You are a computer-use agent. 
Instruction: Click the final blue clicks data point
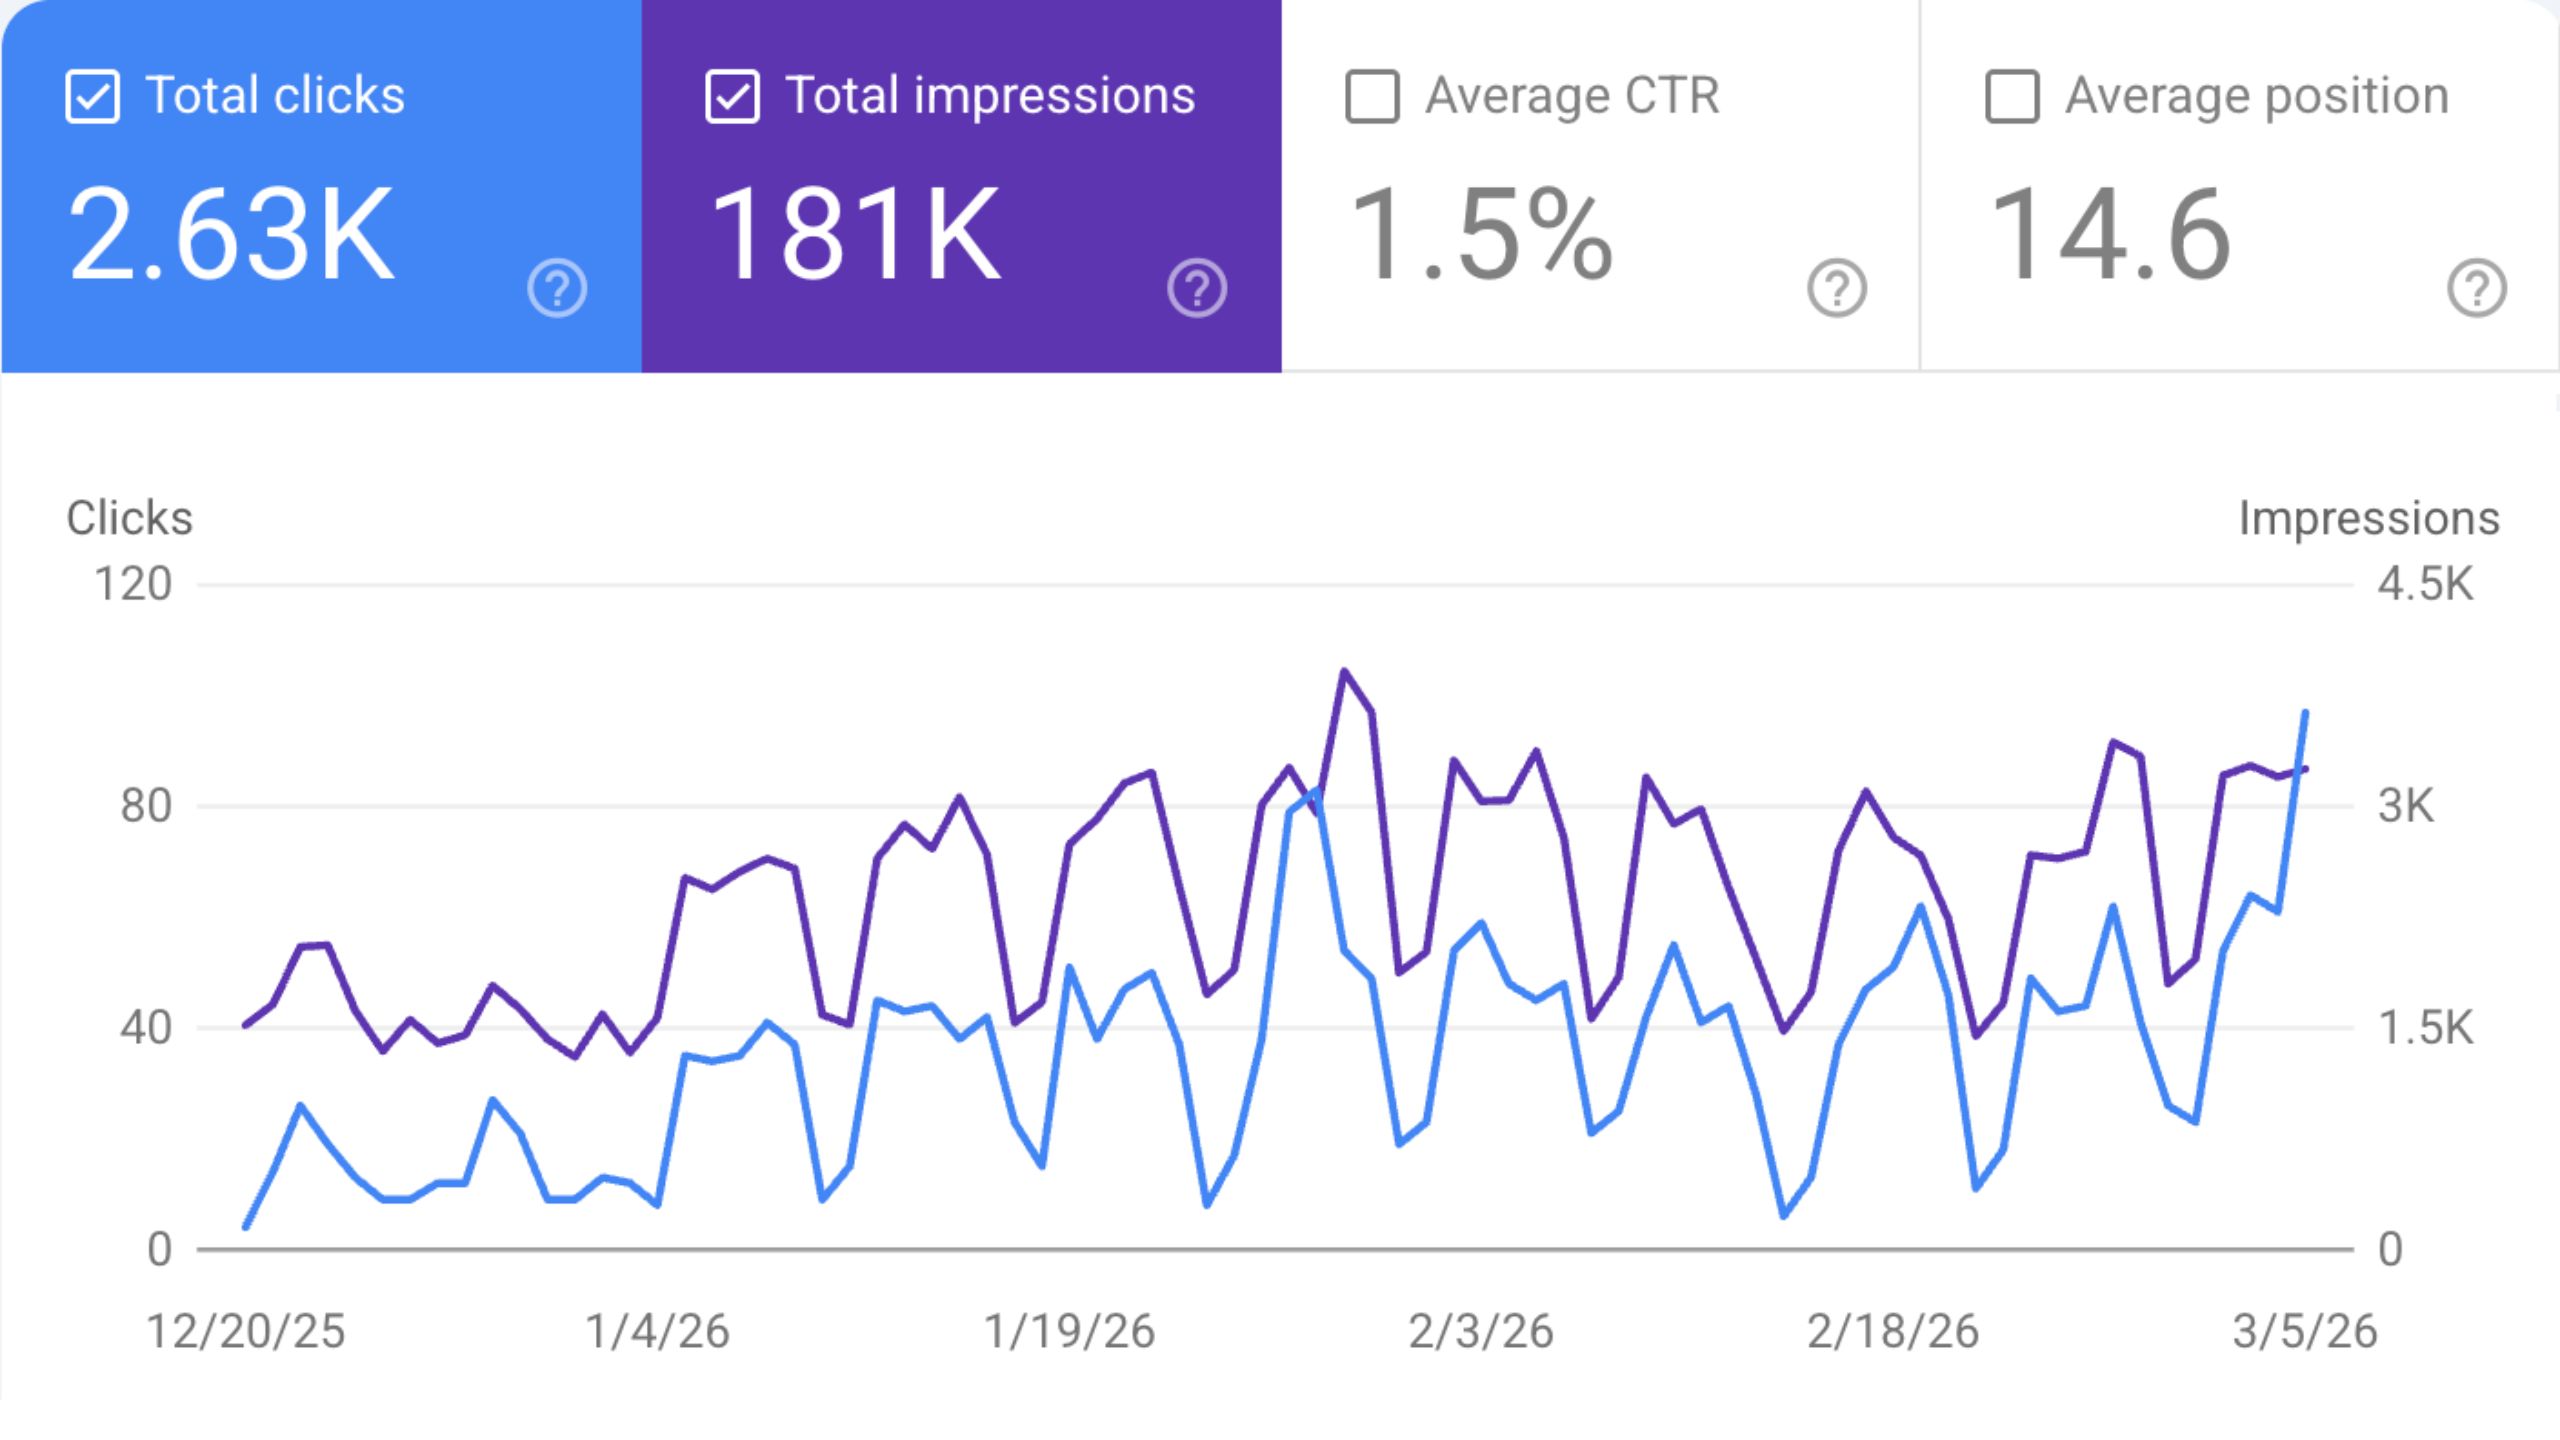2305,712
